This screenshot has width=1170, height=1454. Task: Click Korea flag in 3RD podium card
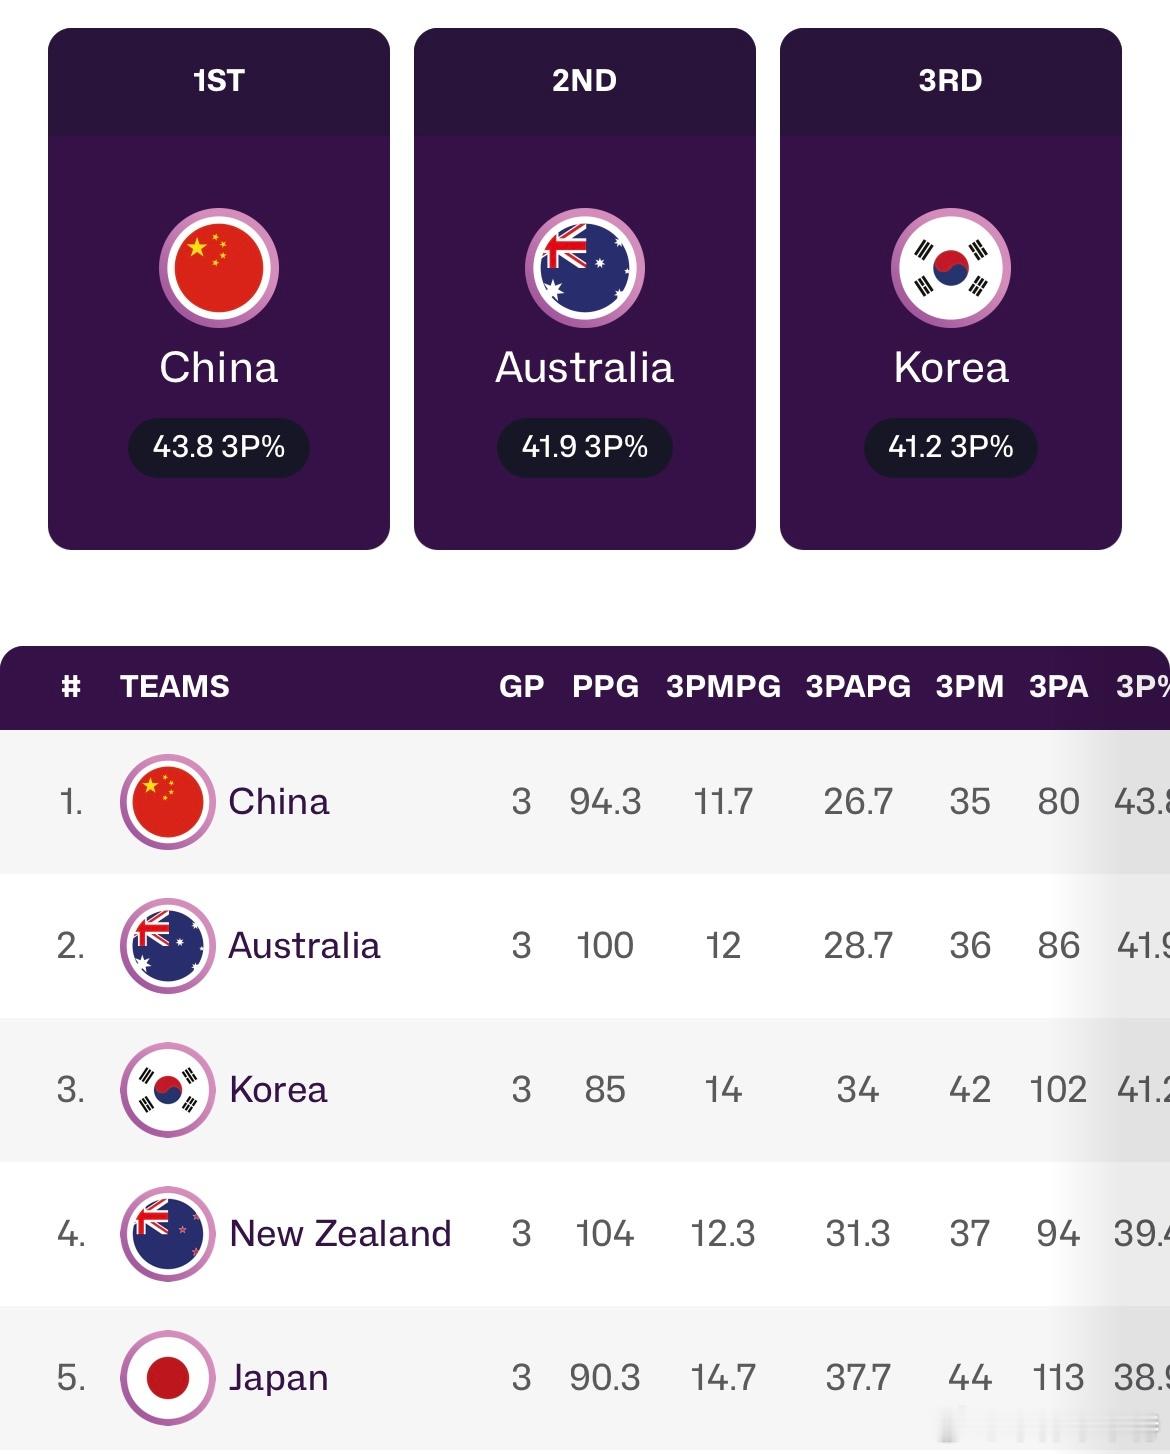tap(951, 268)
